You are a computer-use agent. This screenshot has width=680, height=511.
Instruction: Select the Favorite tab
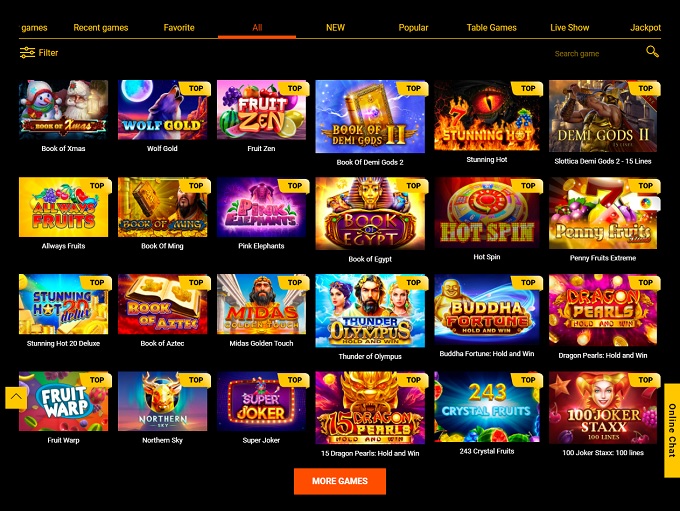[x=179, y=28]
